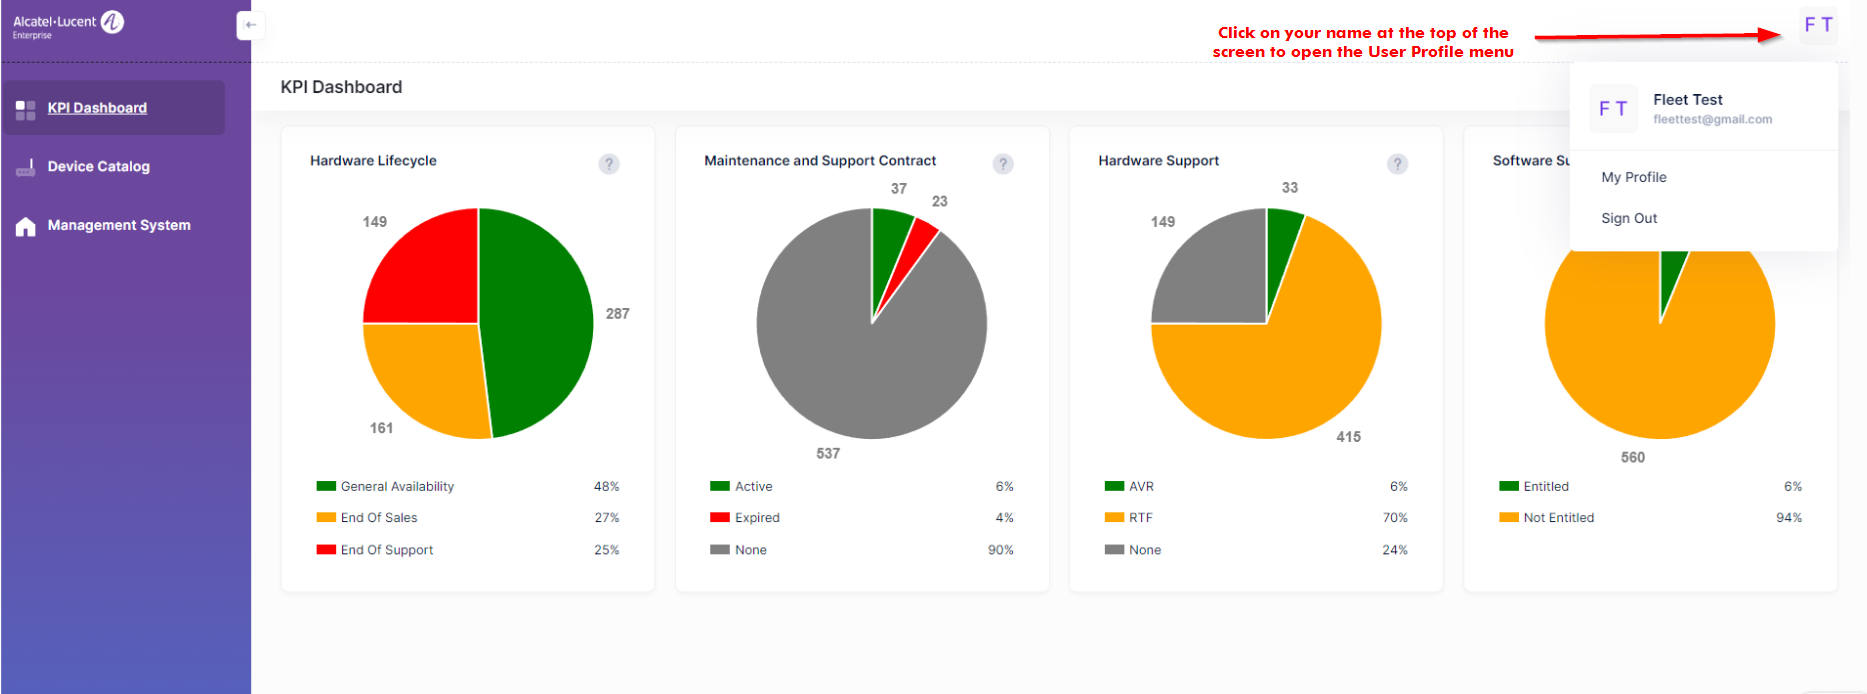The width and height of the screenshot is (1867, 694).
Task: Click the red Expired legend swatch
Action: click(720, 518)
